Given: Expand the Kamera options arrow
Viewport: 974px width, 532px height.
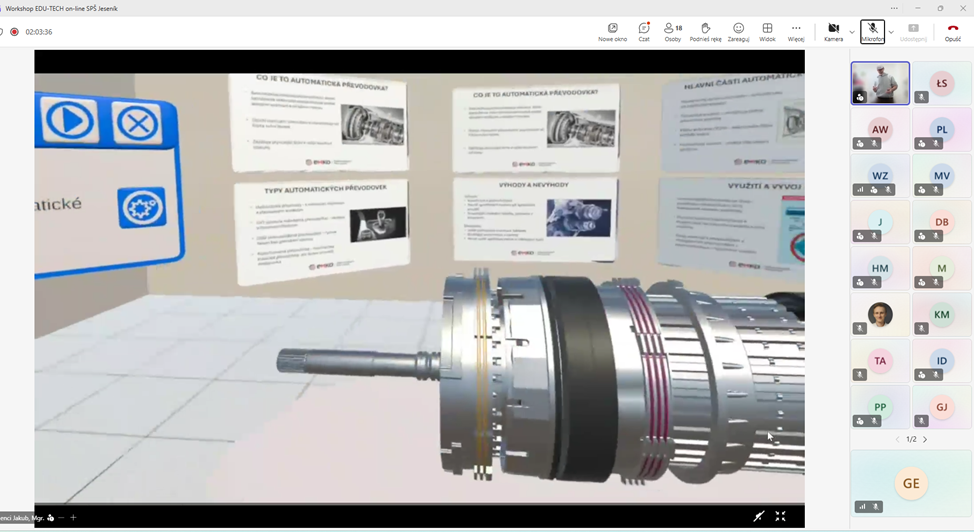Looking at the screenshot, I should [852, 31].
